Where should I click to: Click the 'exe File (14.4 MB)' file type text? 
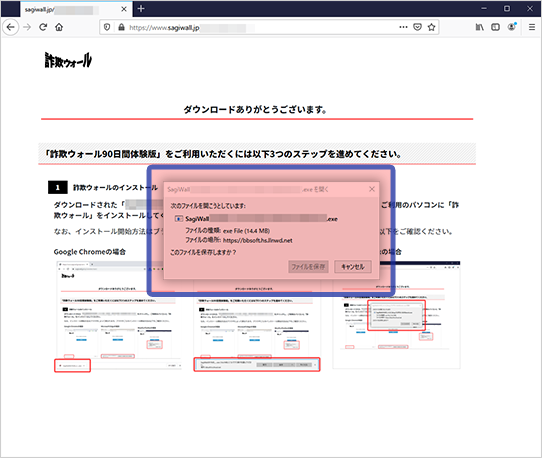point(246,231)
